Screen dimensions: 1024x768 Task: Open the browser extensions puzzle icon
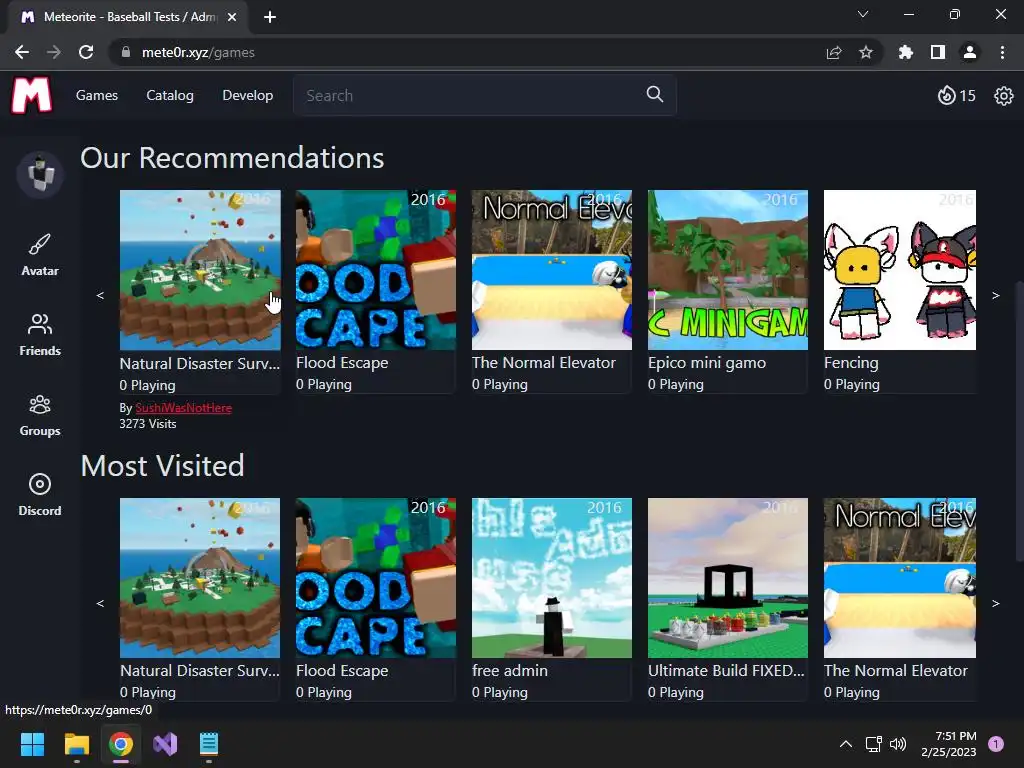click(x=905, y=52)
